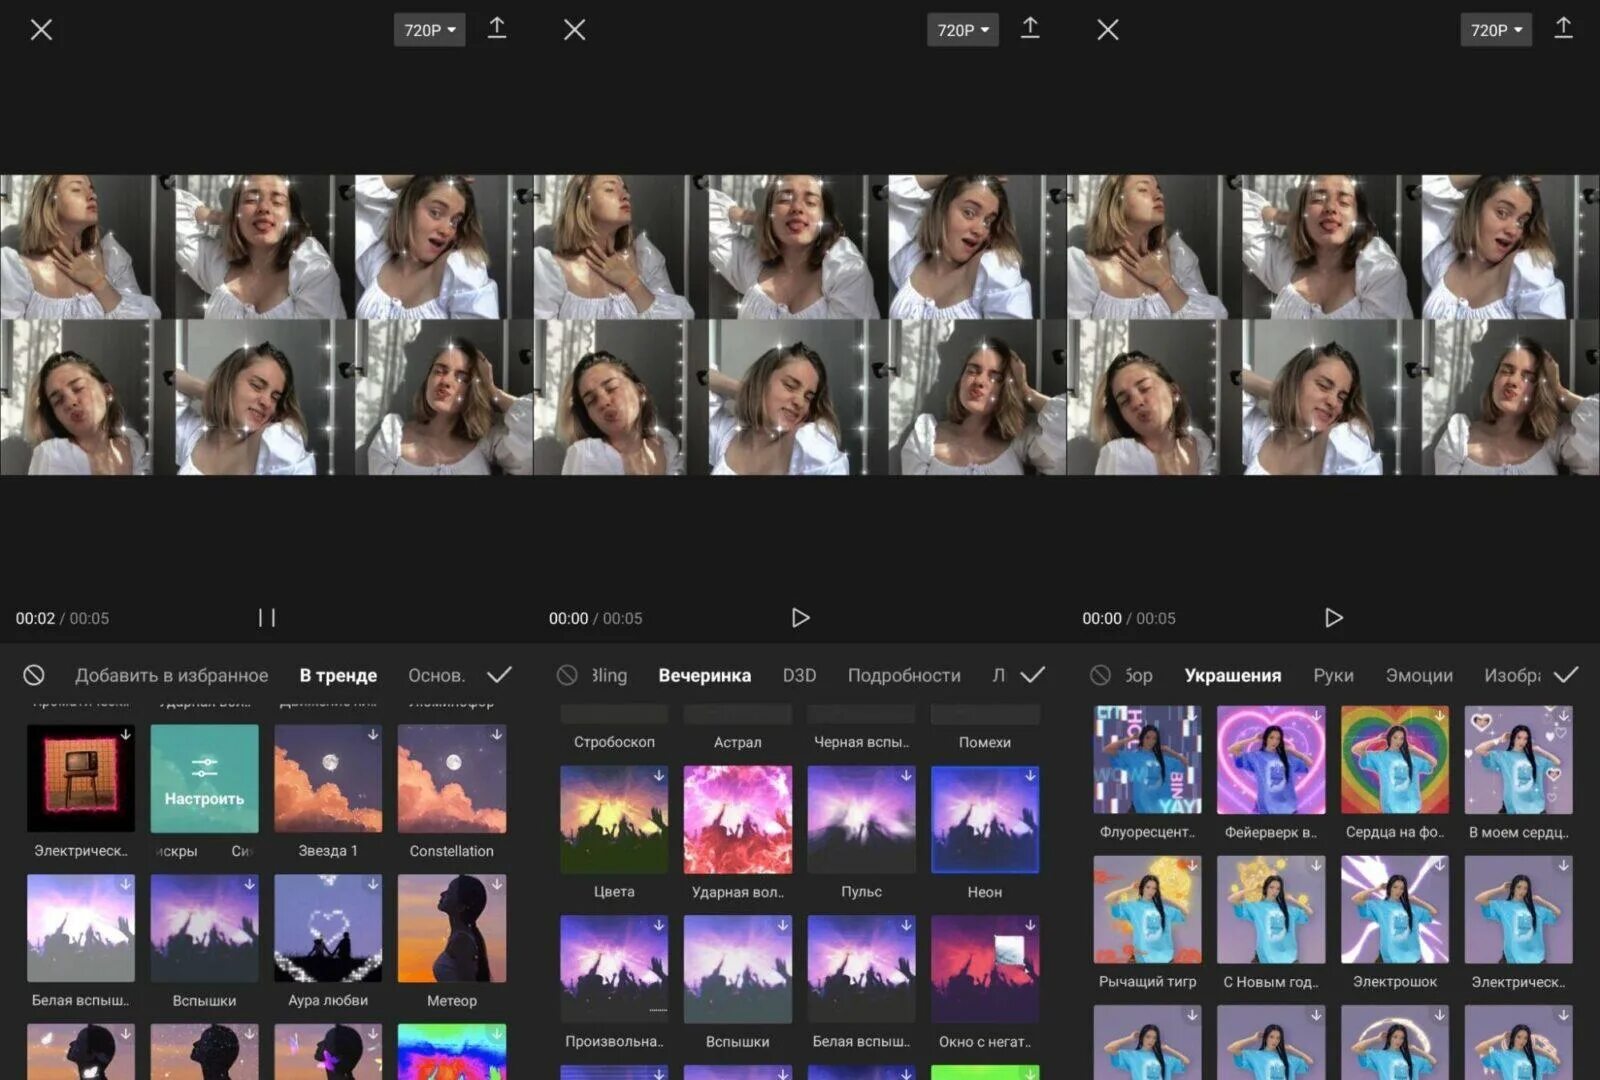Click the export upload icon in right panel
The image size is (1600, 1080).
[1563, 29]
